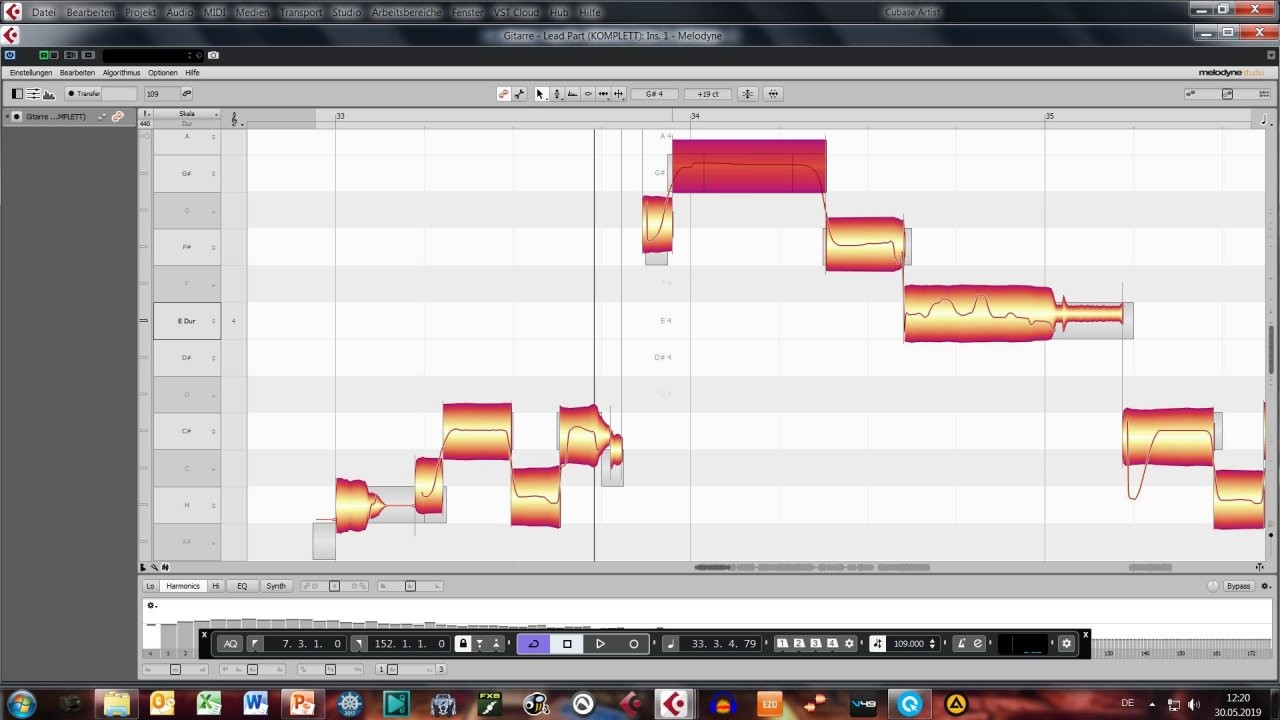
Task: Open the Einstellungen menu in Melodyne
Action: pyautogui.click(x=31, y=73)
